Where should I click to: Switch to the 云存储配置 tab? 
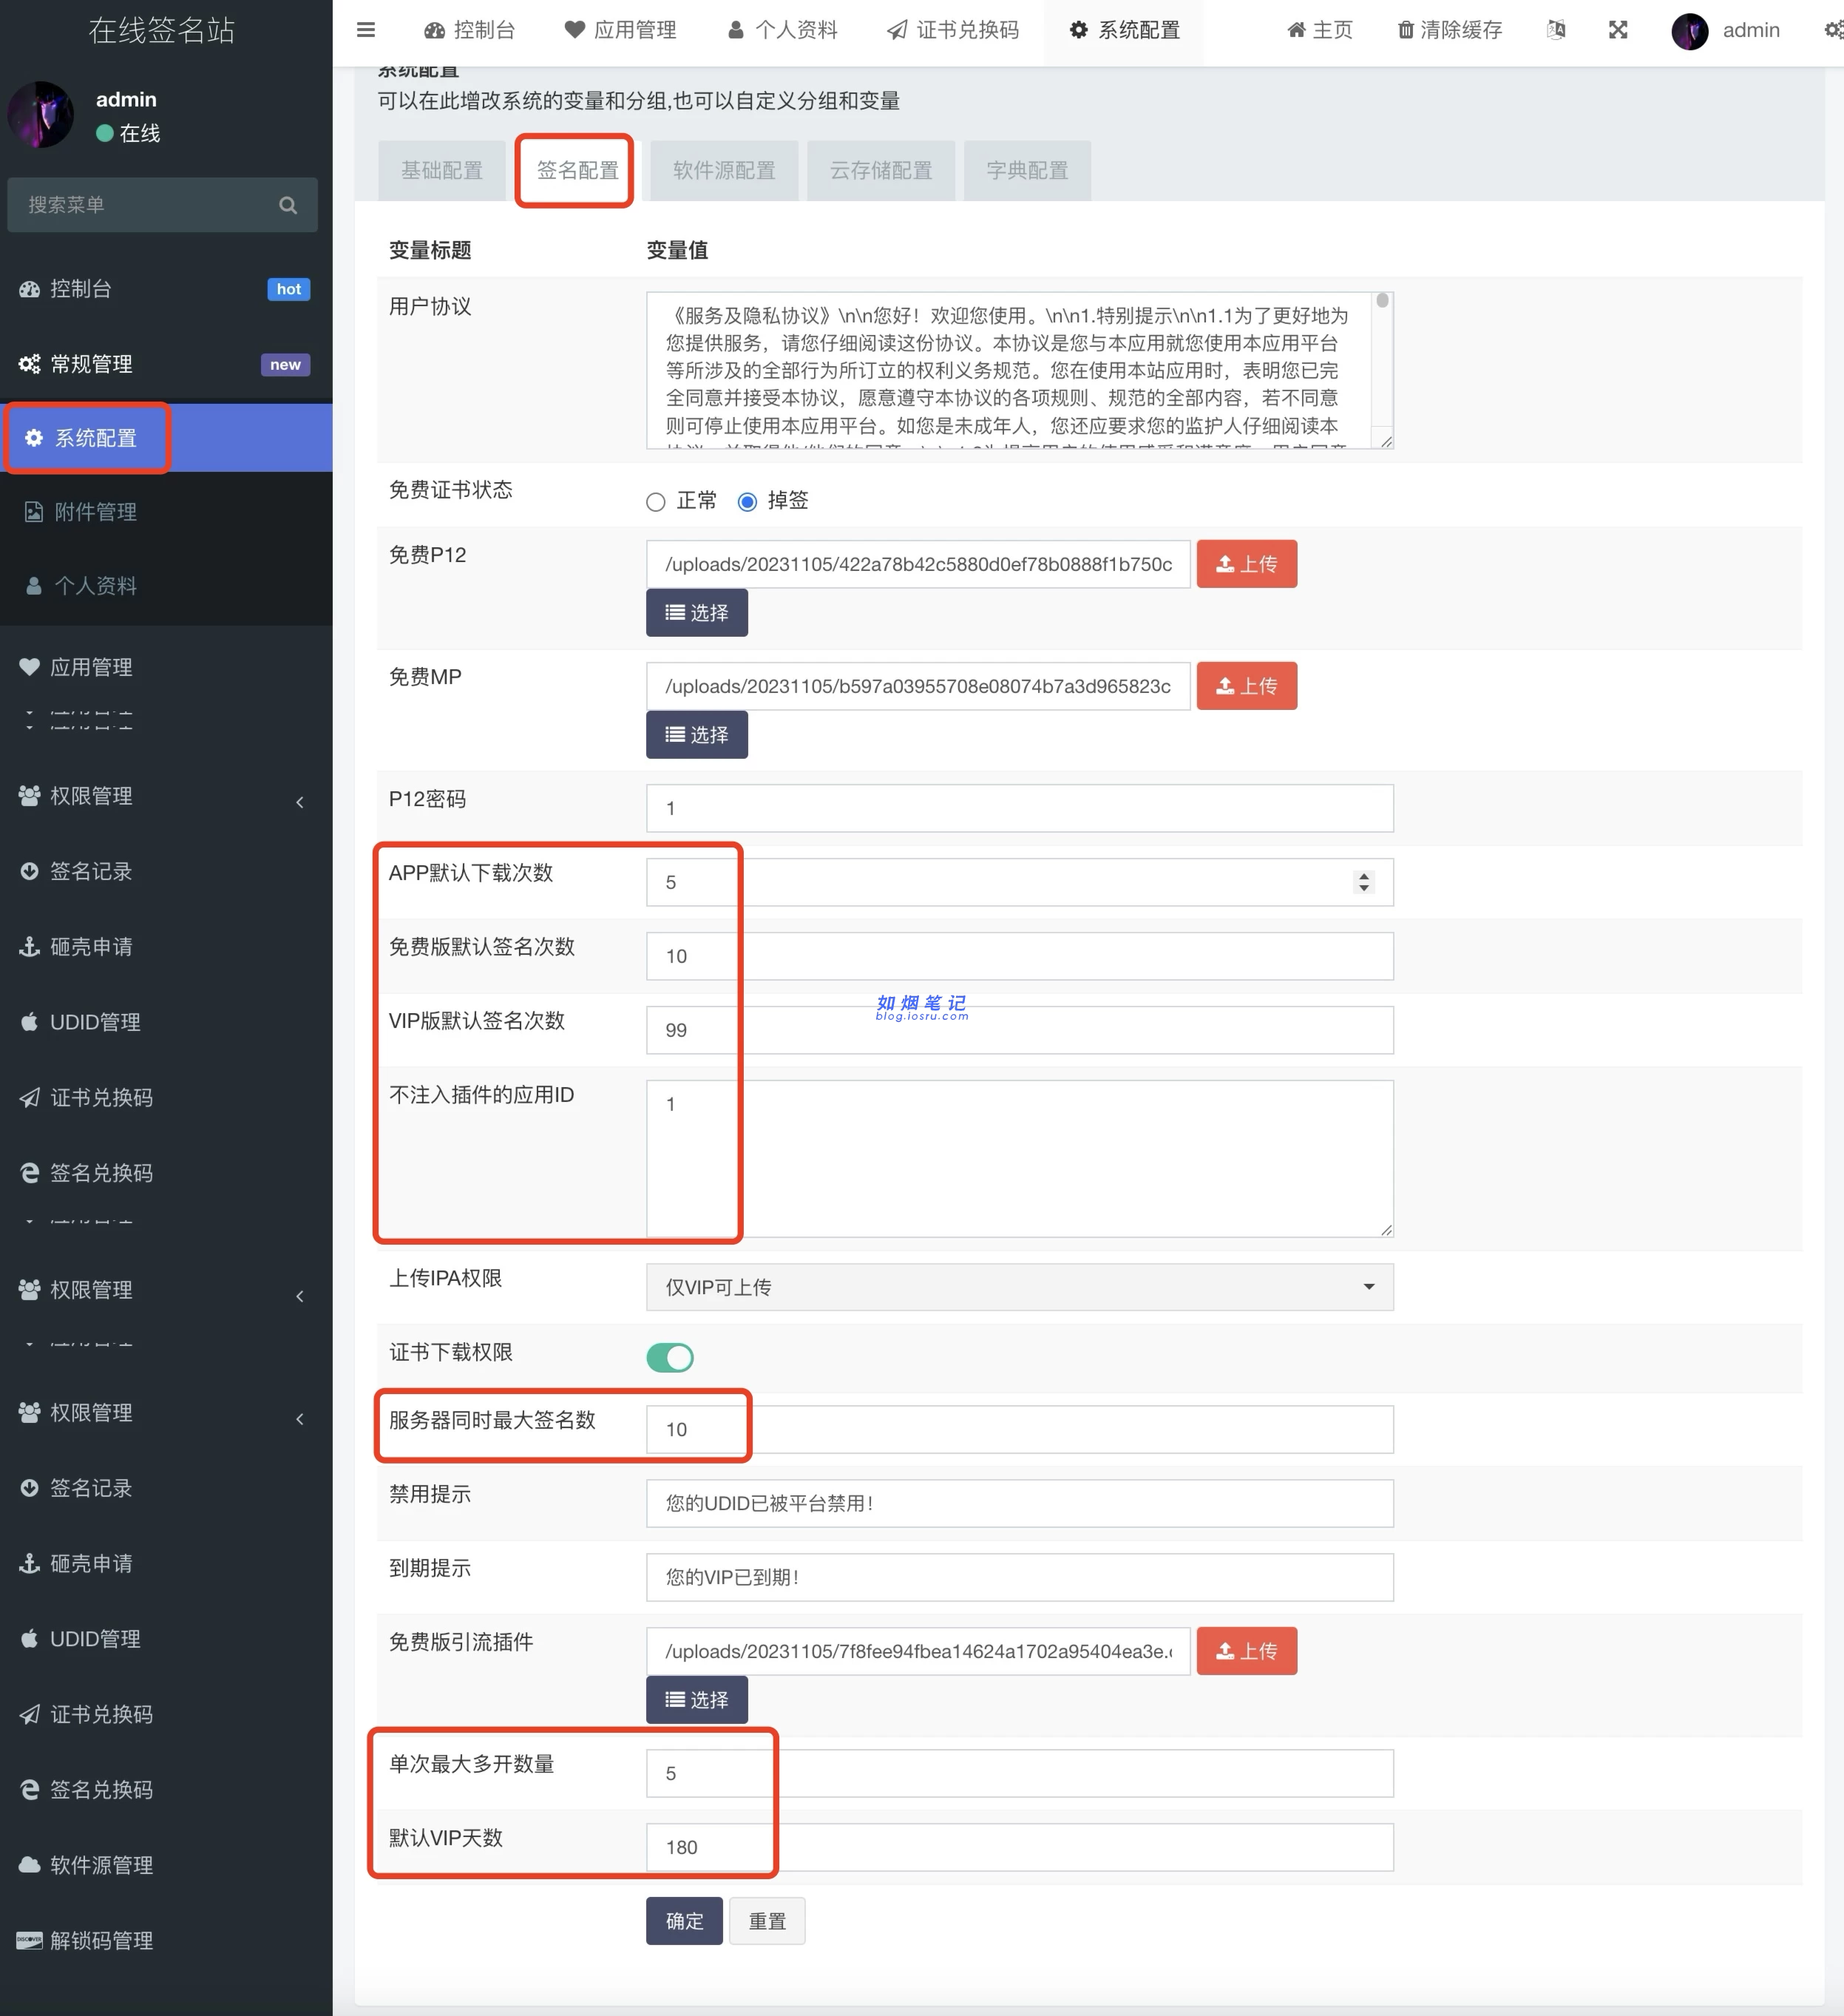[881, 171]
